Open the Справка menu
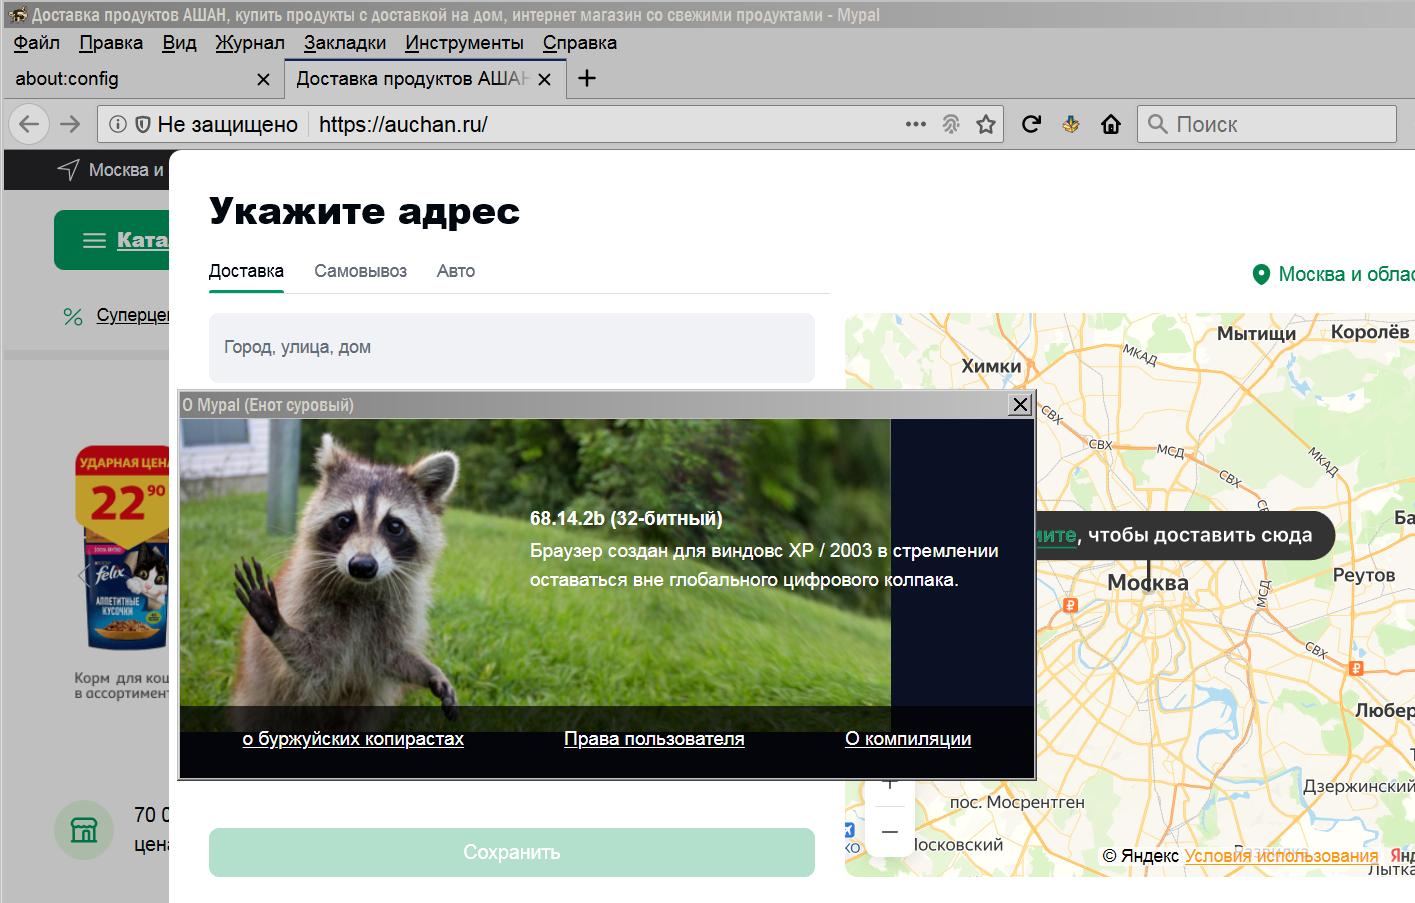 pos(580,43)
